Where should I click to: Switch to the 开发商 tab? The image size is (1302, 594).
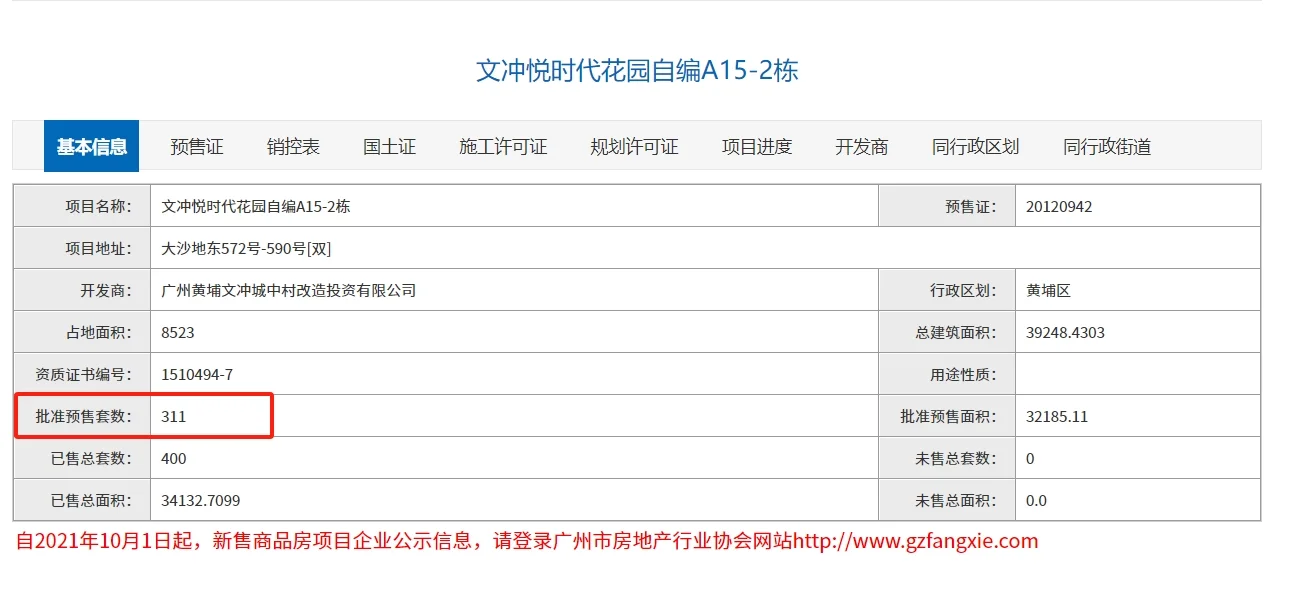pos(862,147)
